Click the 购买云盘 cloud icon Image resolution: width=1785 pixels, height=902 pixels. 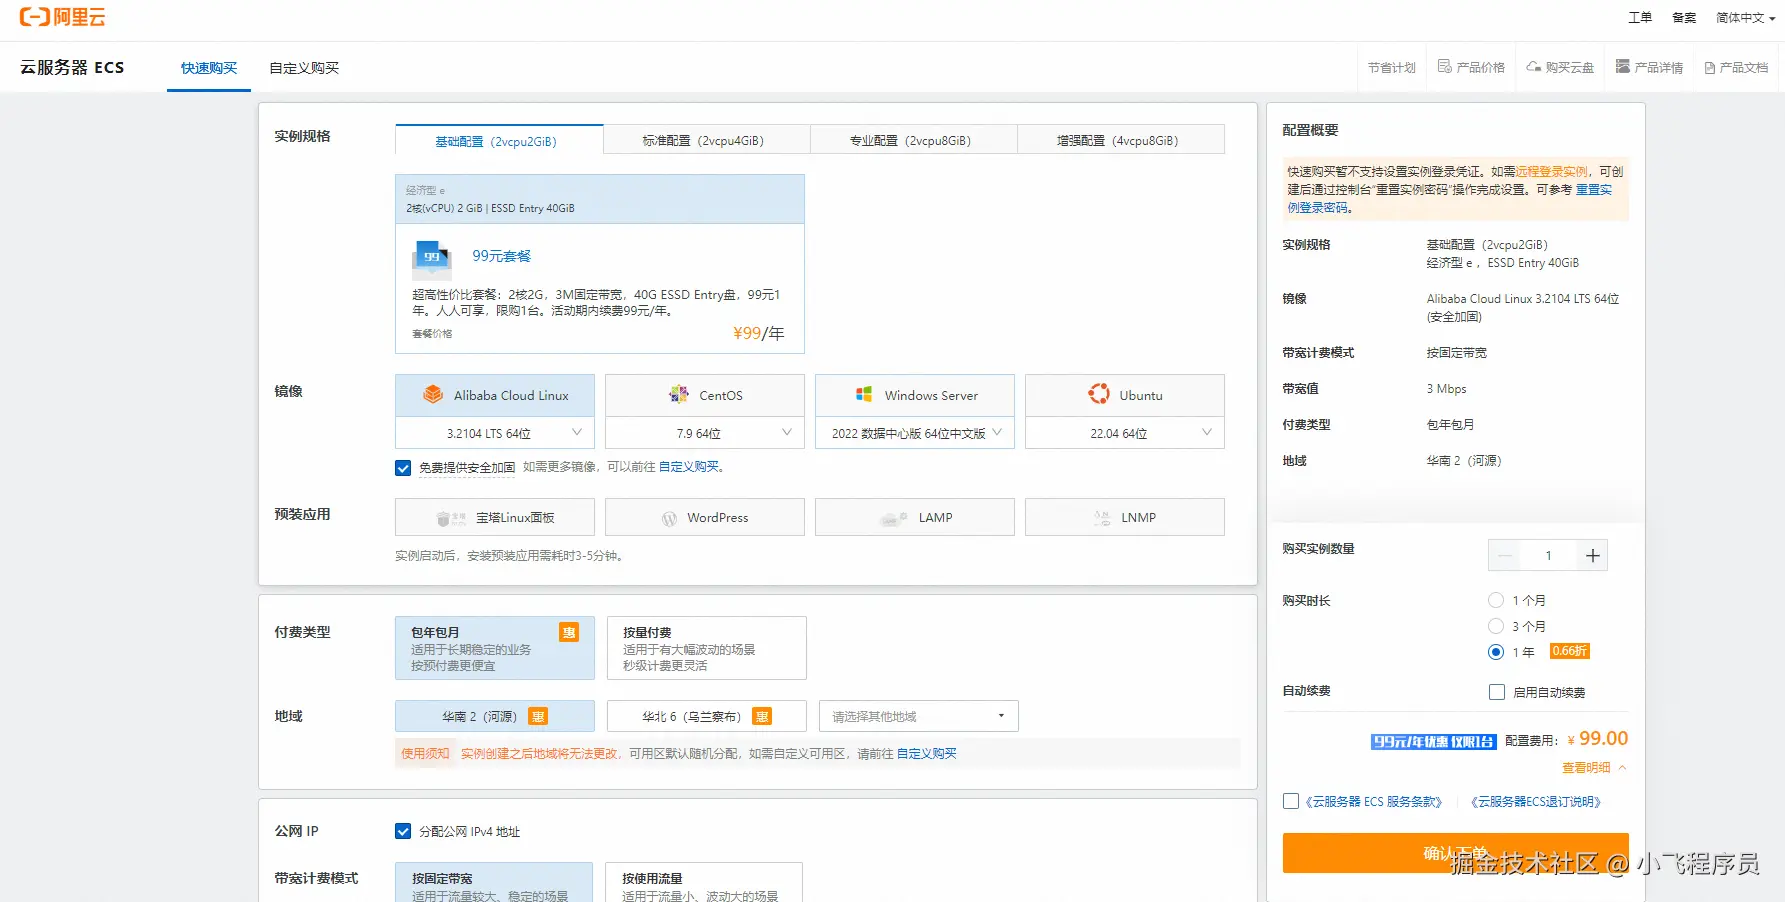click(1533, 67)
